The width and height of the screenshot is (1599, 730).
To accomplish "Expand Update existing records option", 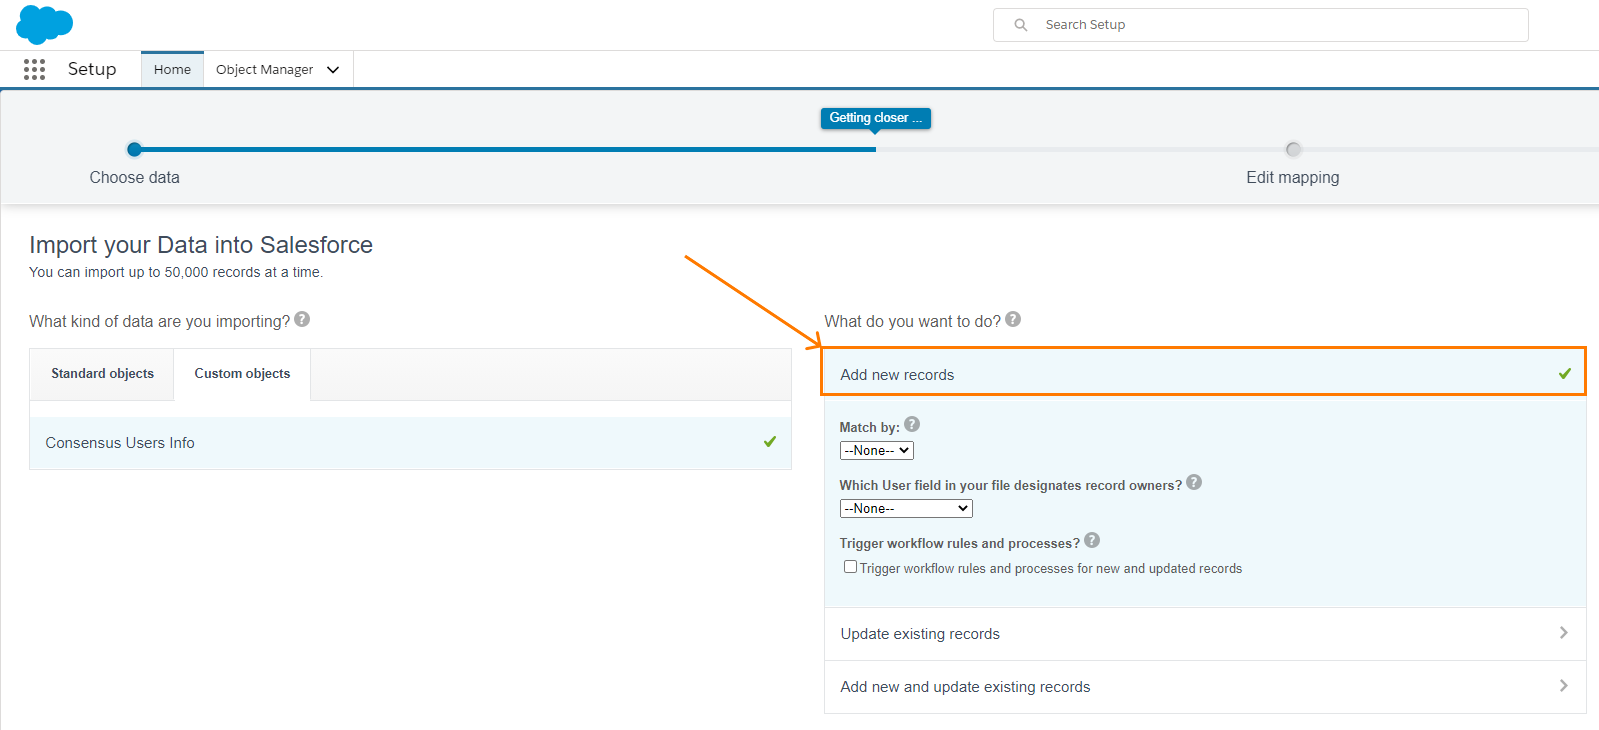I will (x=1205, y=634).
